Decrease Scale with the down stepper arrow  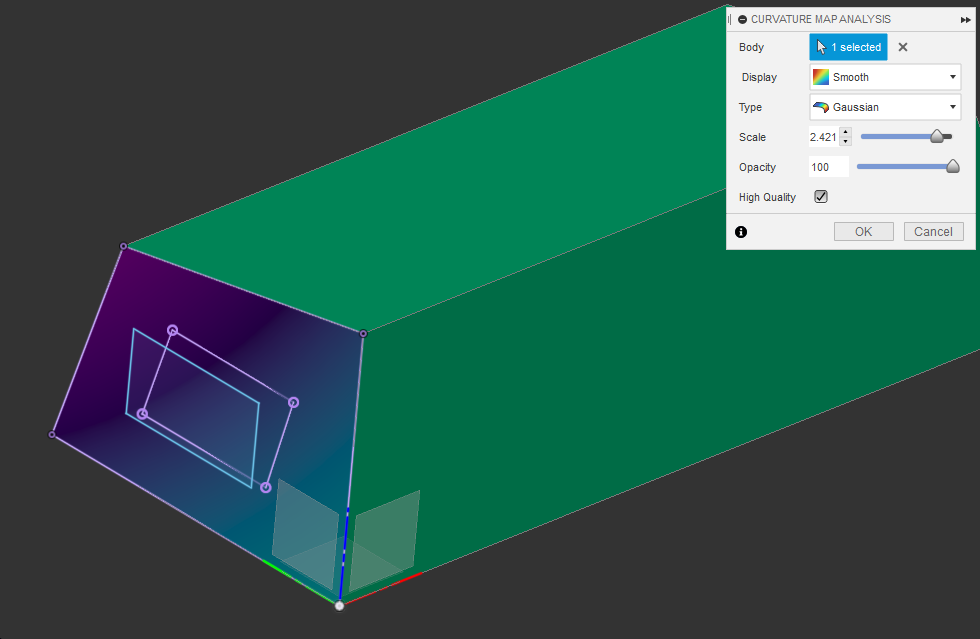point(846,141)
